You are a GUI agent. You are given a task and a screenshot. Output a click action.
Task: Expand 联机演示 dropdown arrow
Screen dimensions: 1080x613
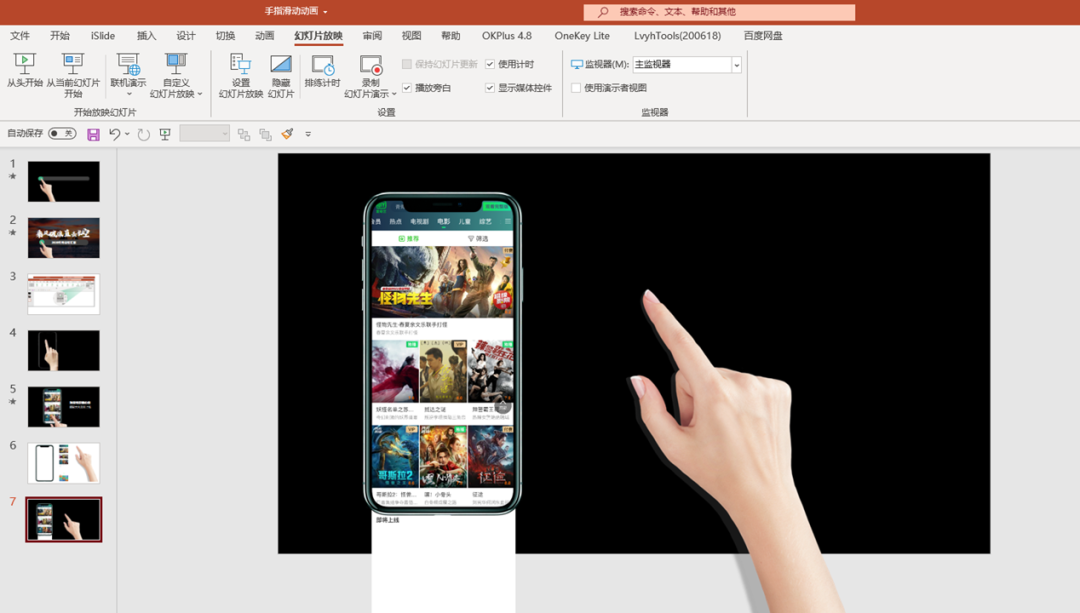click(128, 94)
